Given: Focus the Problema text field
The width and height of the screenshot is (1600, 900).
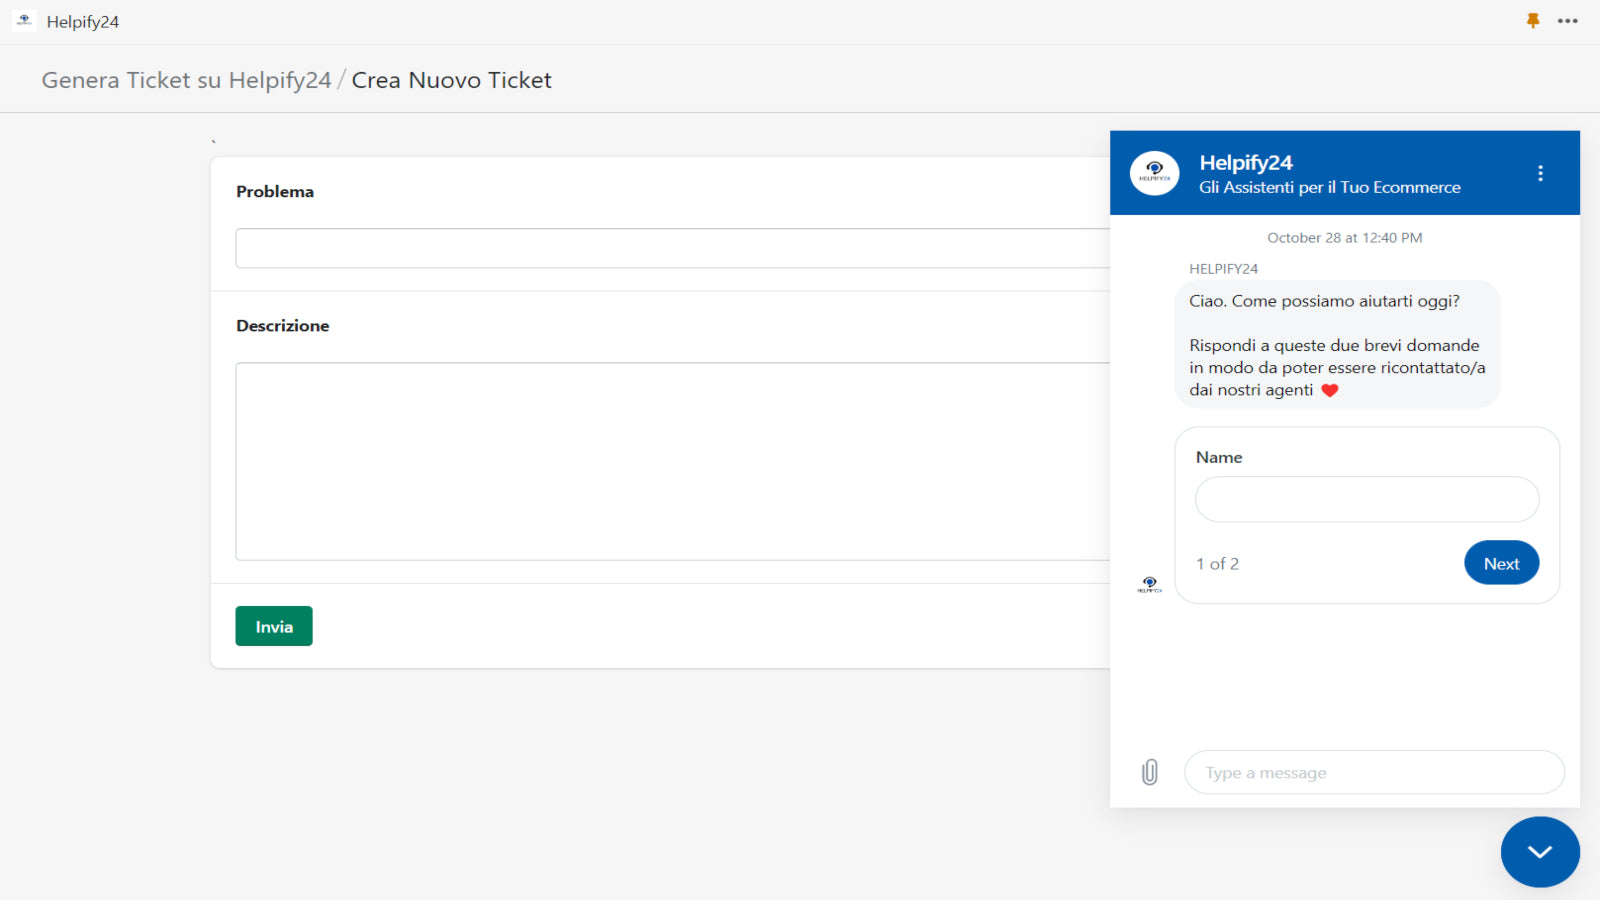Looking at the screenshot, I should tap(672, 248).
